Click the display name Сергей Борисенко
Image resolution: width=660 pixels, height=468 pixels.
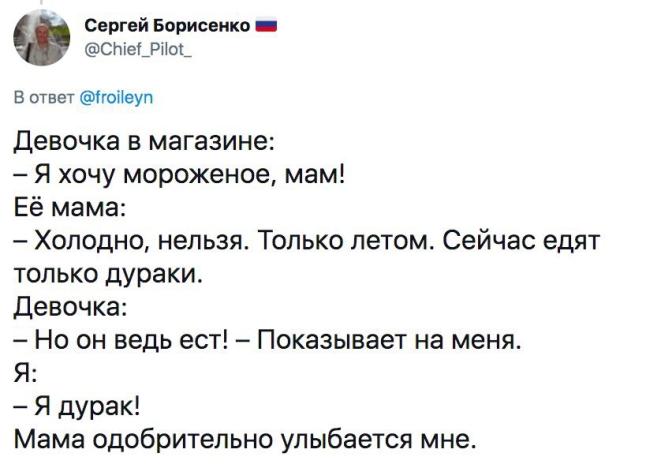167,26
